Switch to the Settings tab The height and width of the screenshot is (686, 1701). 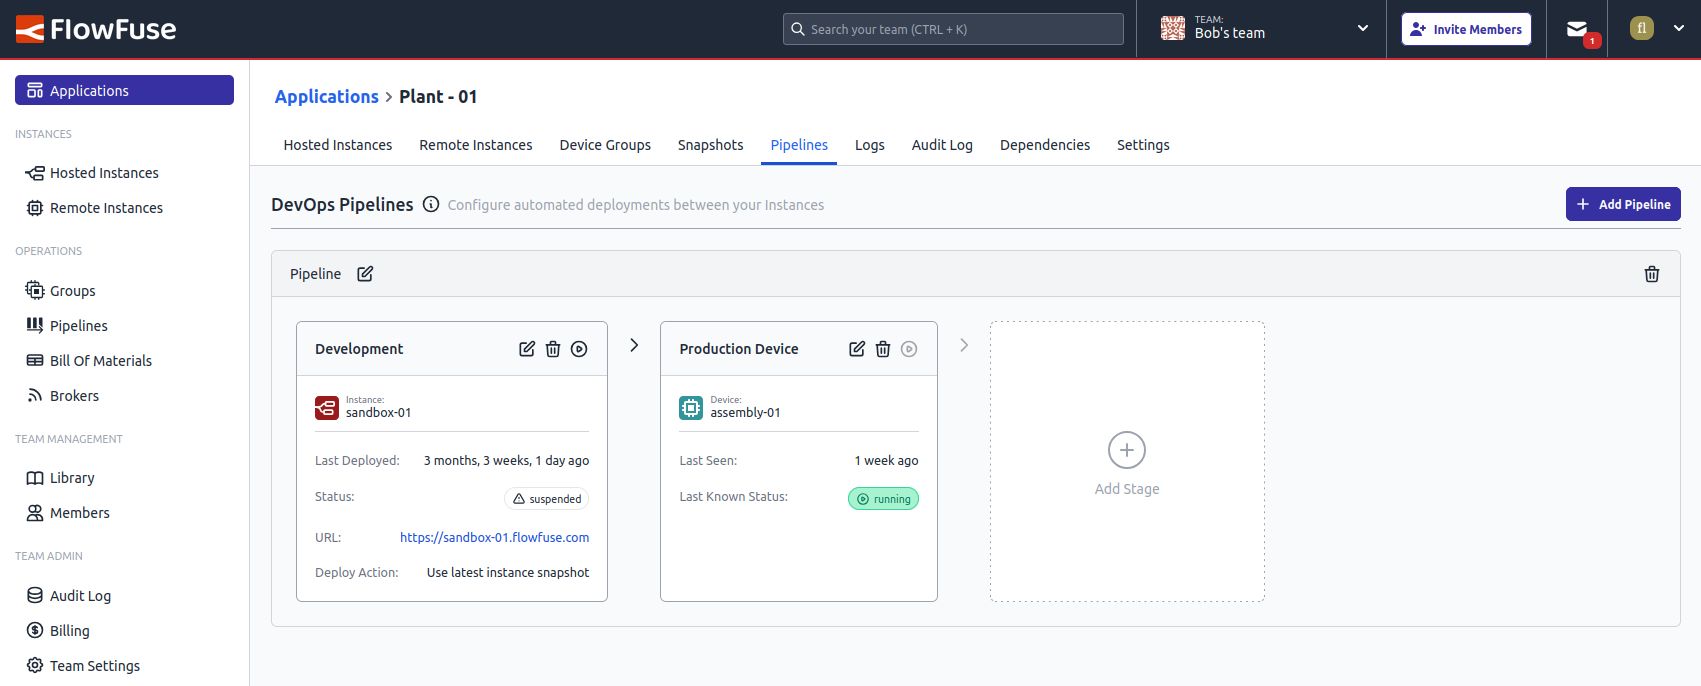1143,145
